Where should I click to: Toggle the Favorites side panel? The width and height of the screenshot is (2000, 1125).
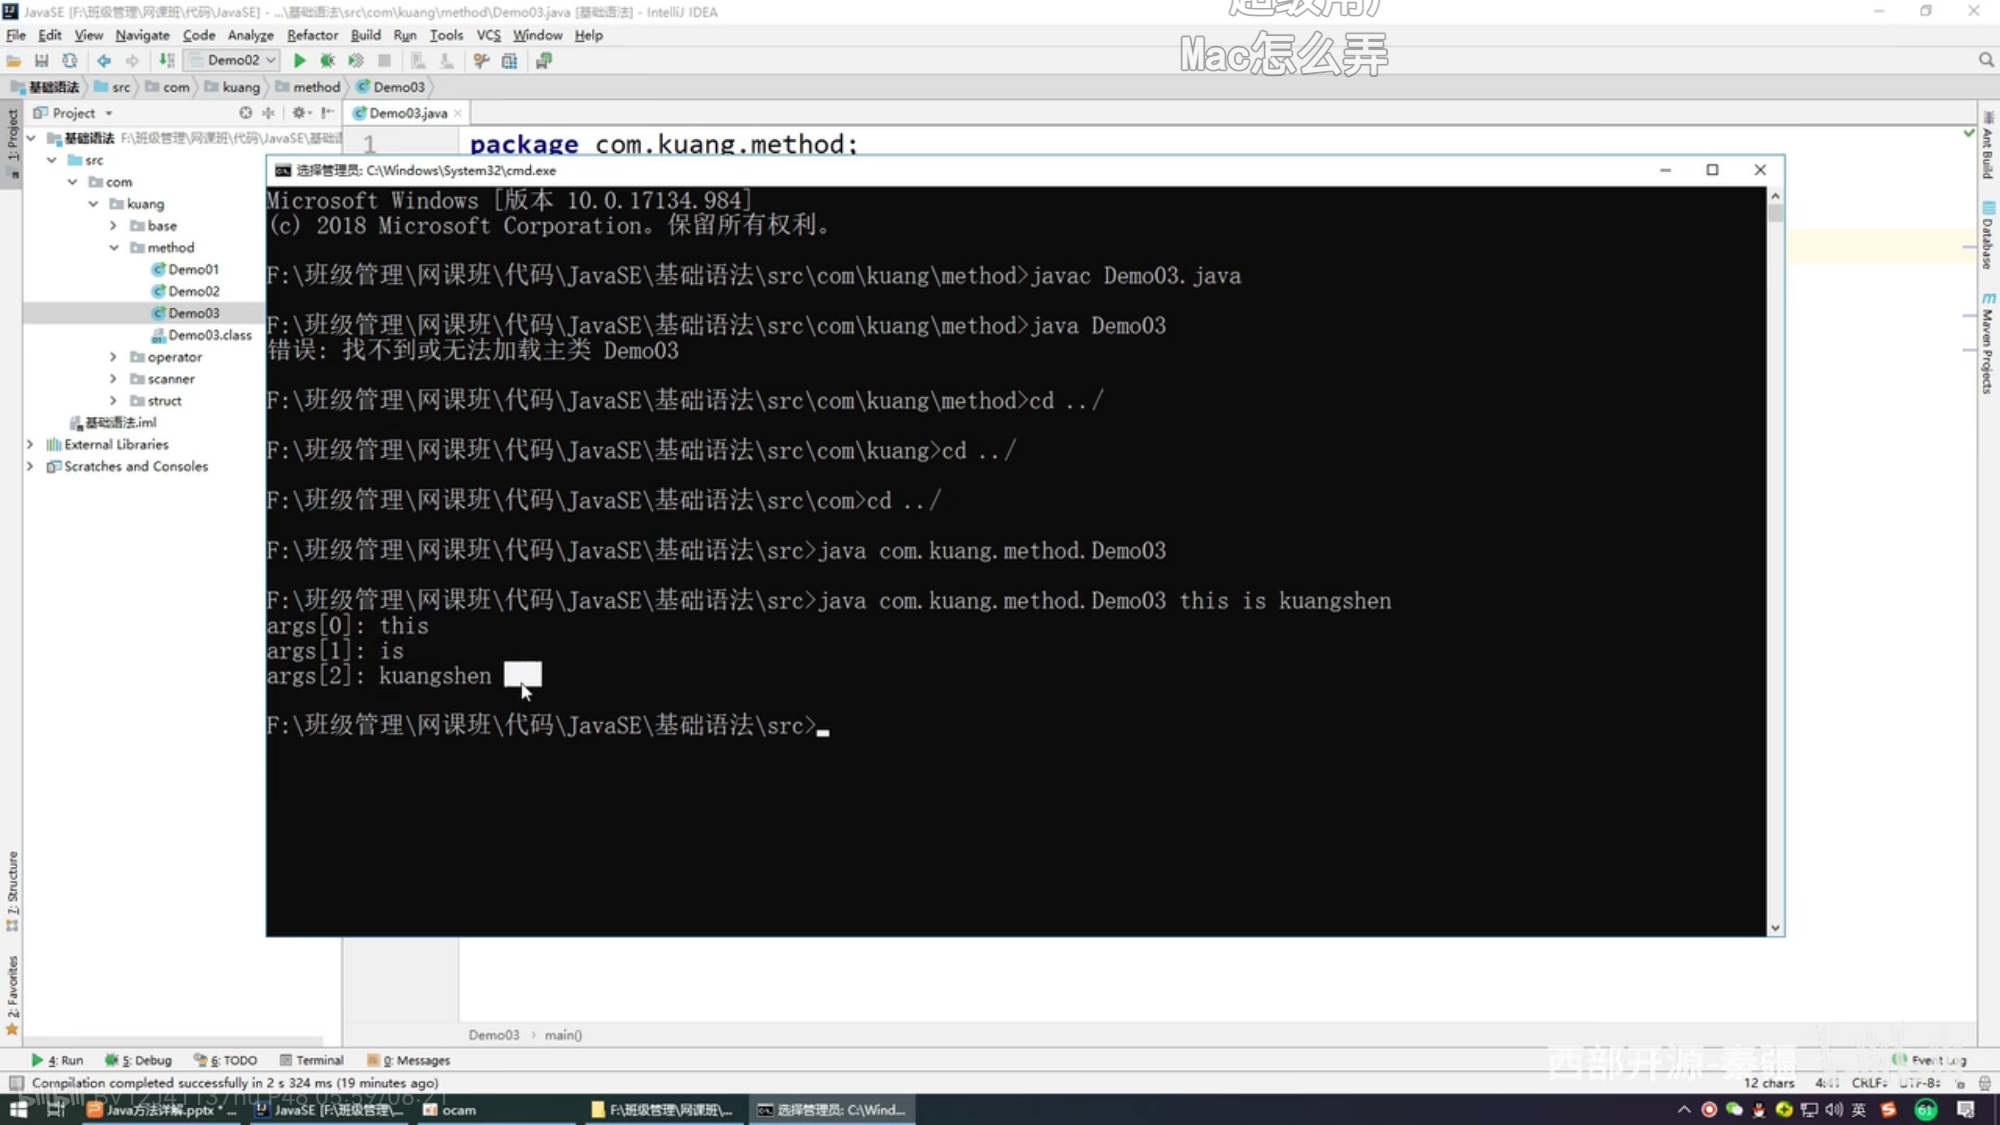(12, 995)
